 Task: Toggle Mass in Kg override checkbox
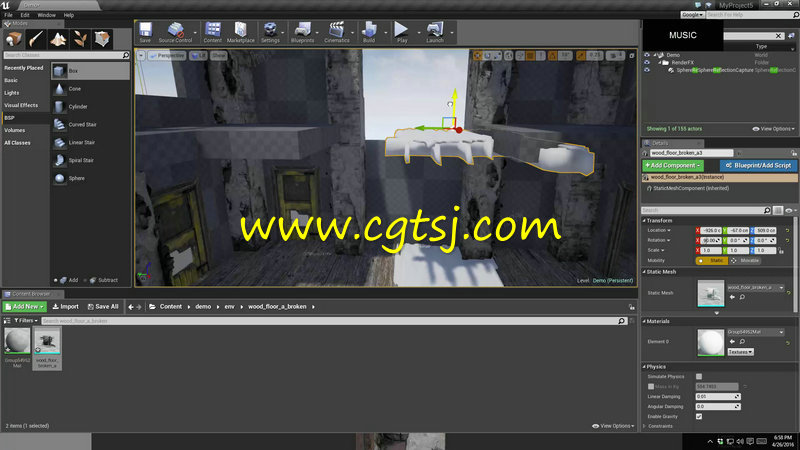(651, 387)
